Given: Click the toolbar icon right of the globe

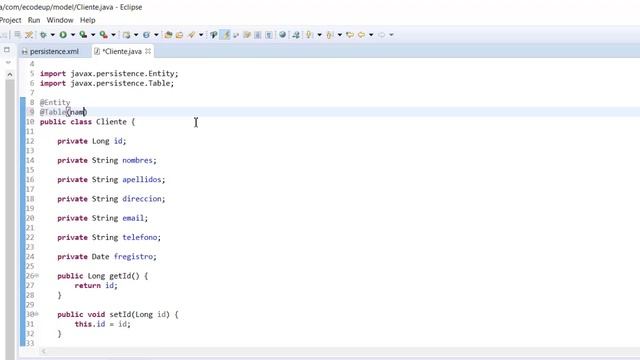Looking at the screenshot, I should pyautogui.click(x=296, y=35).
